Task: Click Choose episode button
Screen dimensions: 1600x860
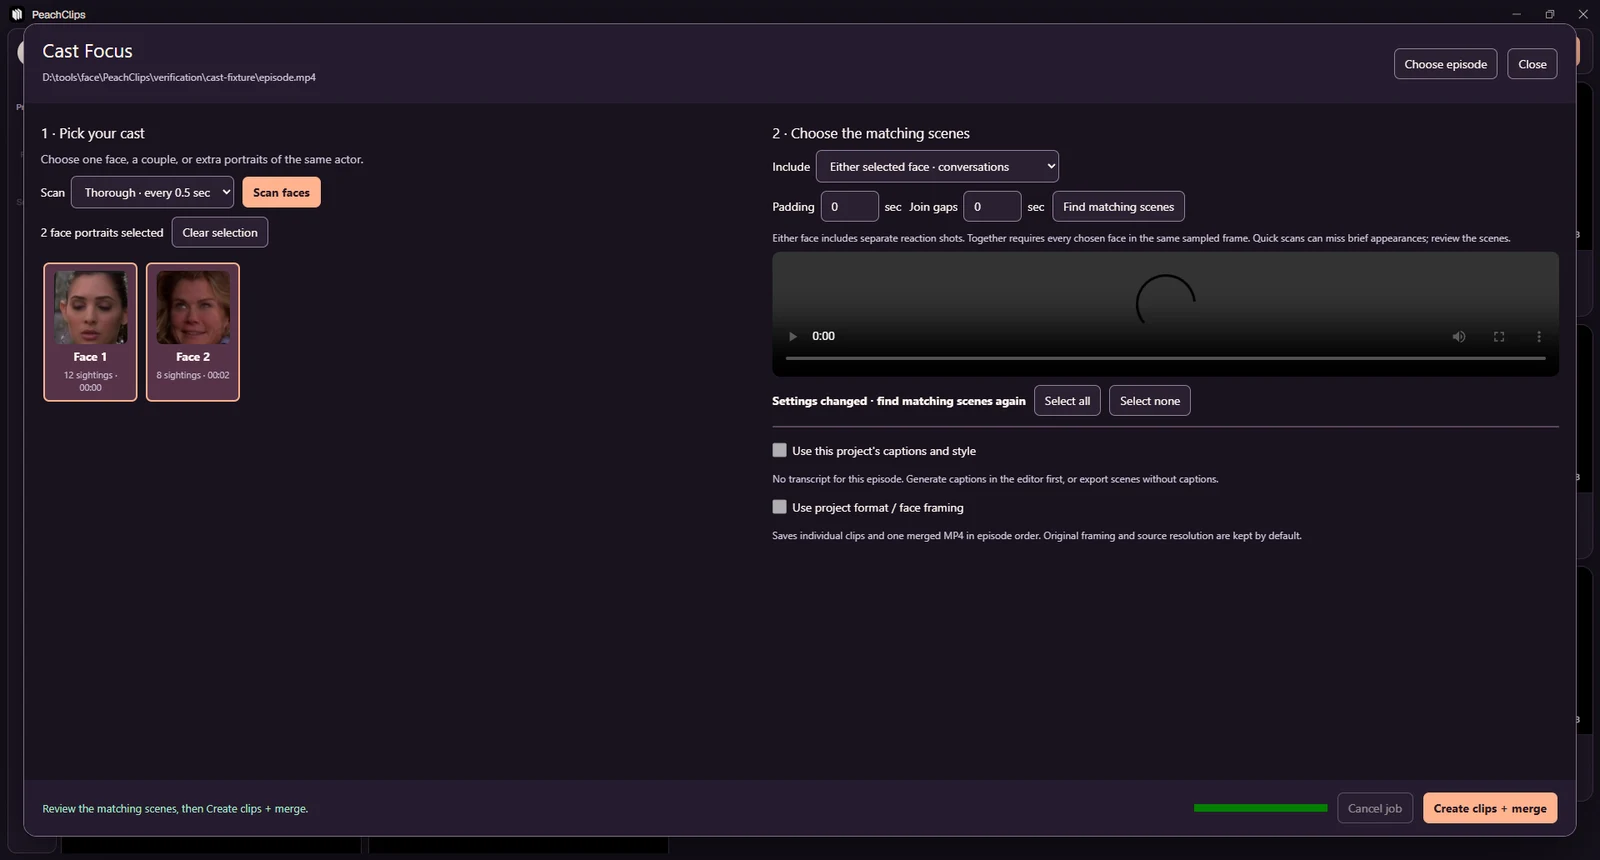Action: pos(1445,64)
